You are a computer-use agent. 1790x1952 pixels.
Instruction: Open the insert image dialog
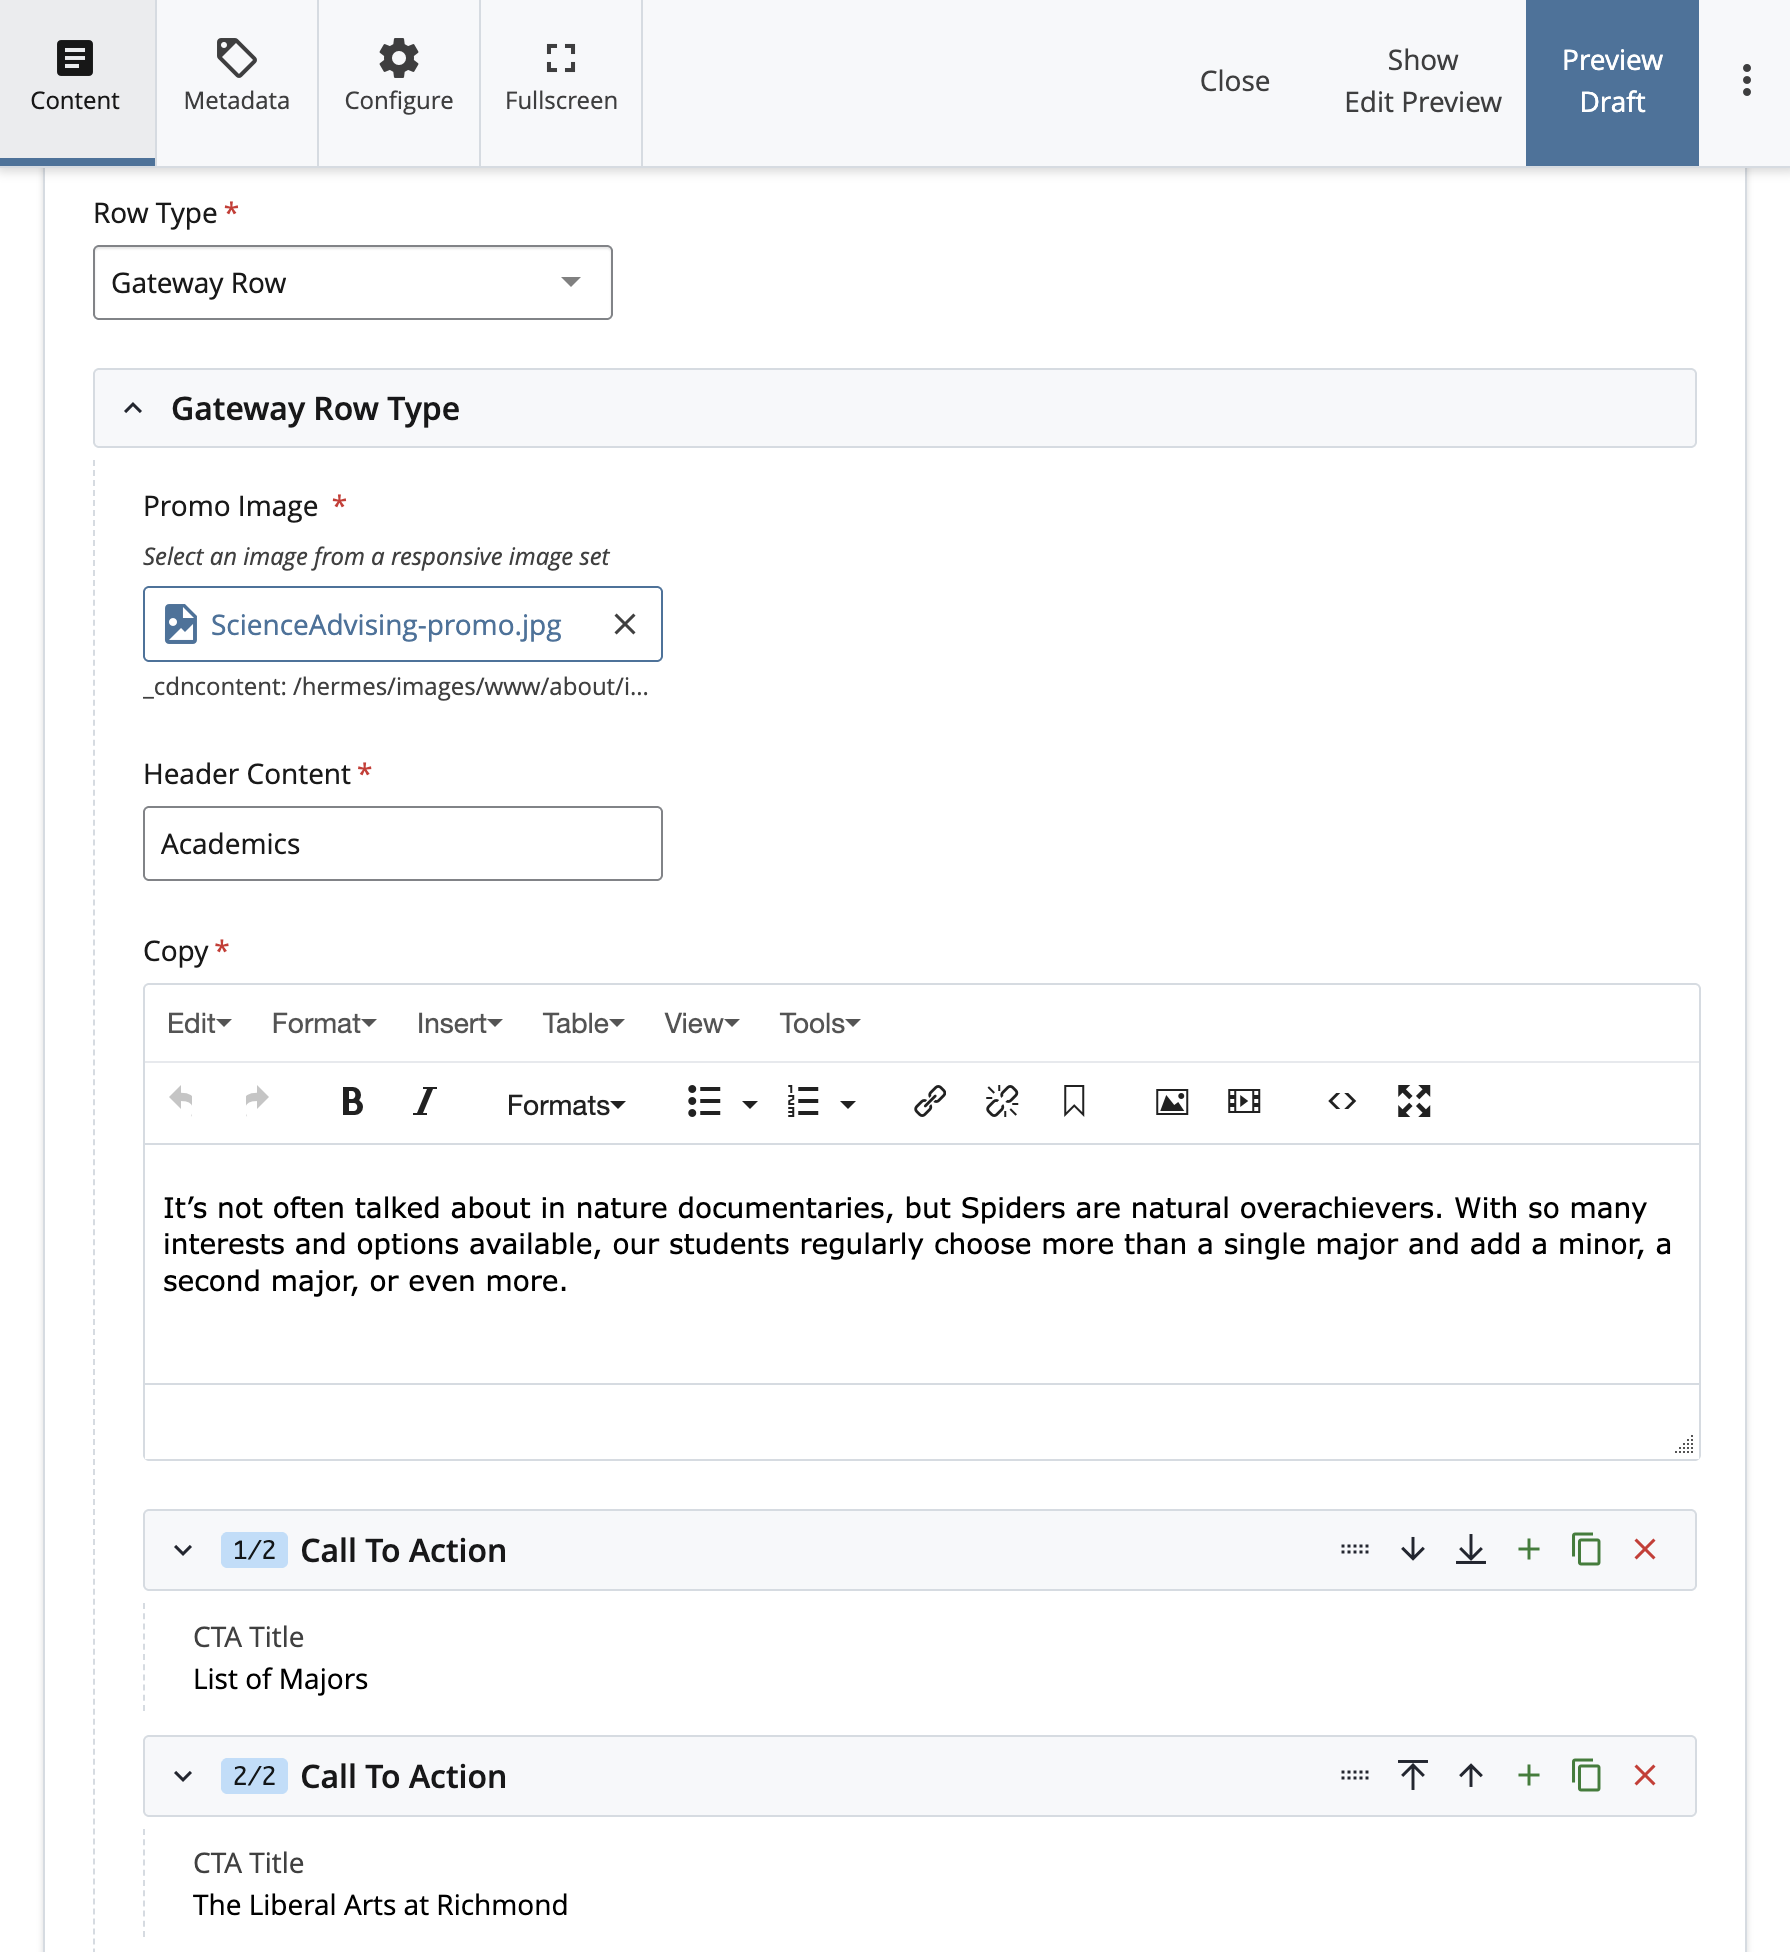pyautogui.click(x=1172, y=1101)
